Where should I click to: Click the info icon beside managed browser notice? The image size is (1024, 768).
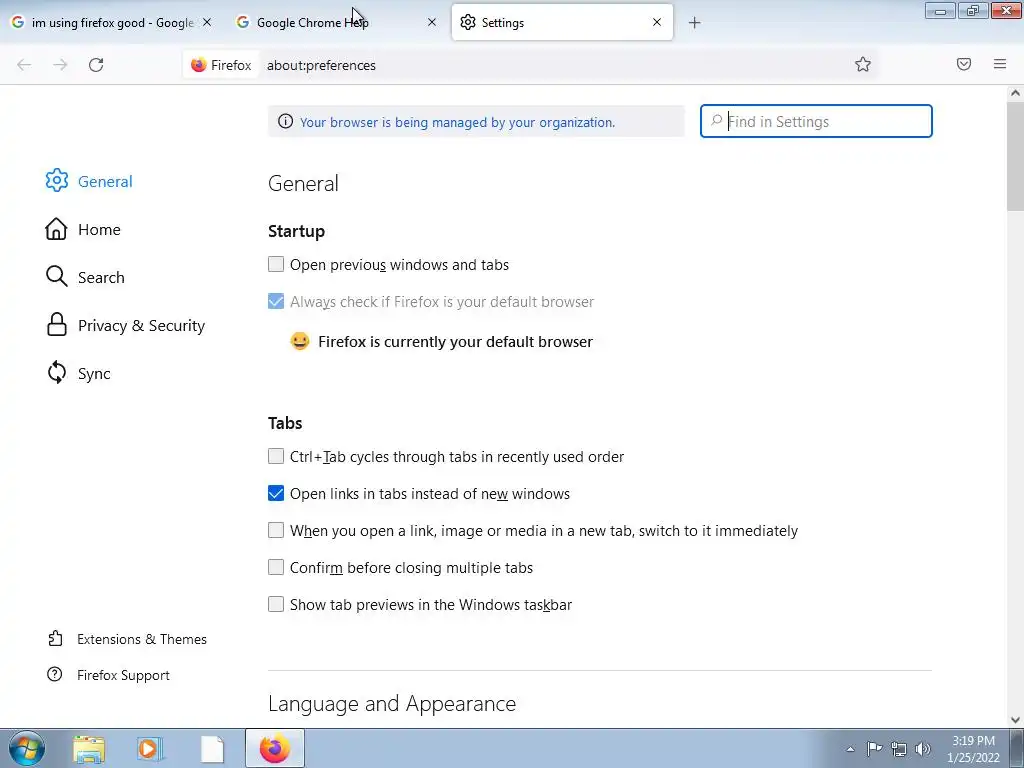point(285,121)
